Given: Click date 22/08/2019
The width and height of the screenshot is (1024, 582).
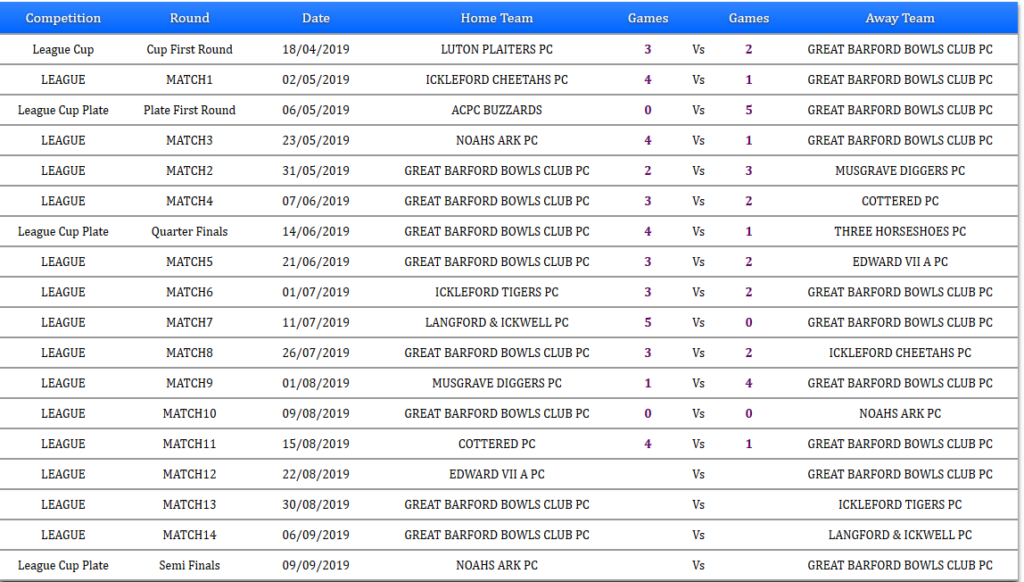Looking at the screenshot, I should tap(315, 475).
